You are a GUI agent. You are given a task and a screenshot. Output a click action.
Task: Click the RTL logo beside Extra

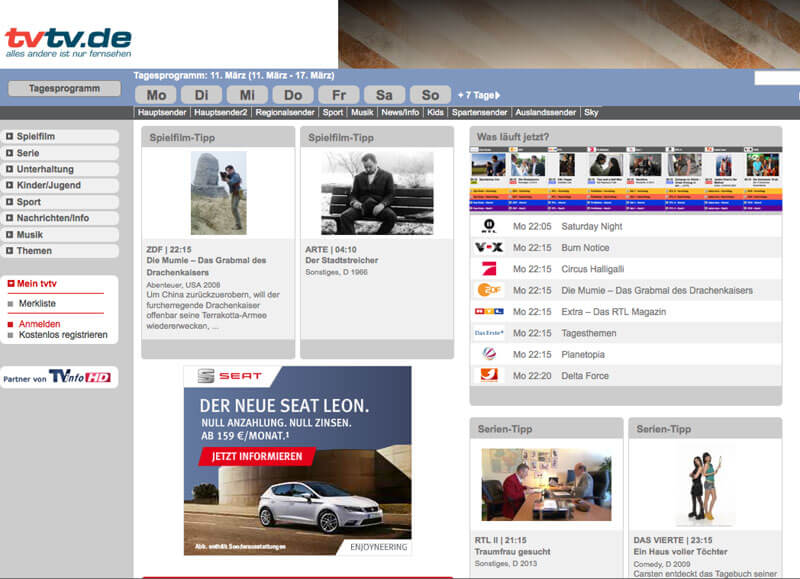pos(489,311)
